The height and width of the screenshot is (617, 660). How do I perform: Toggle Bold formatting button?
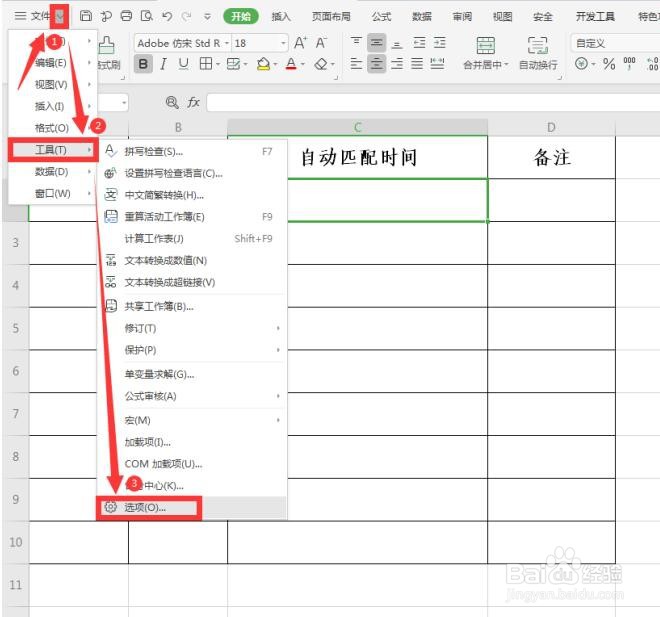[143, 64]
